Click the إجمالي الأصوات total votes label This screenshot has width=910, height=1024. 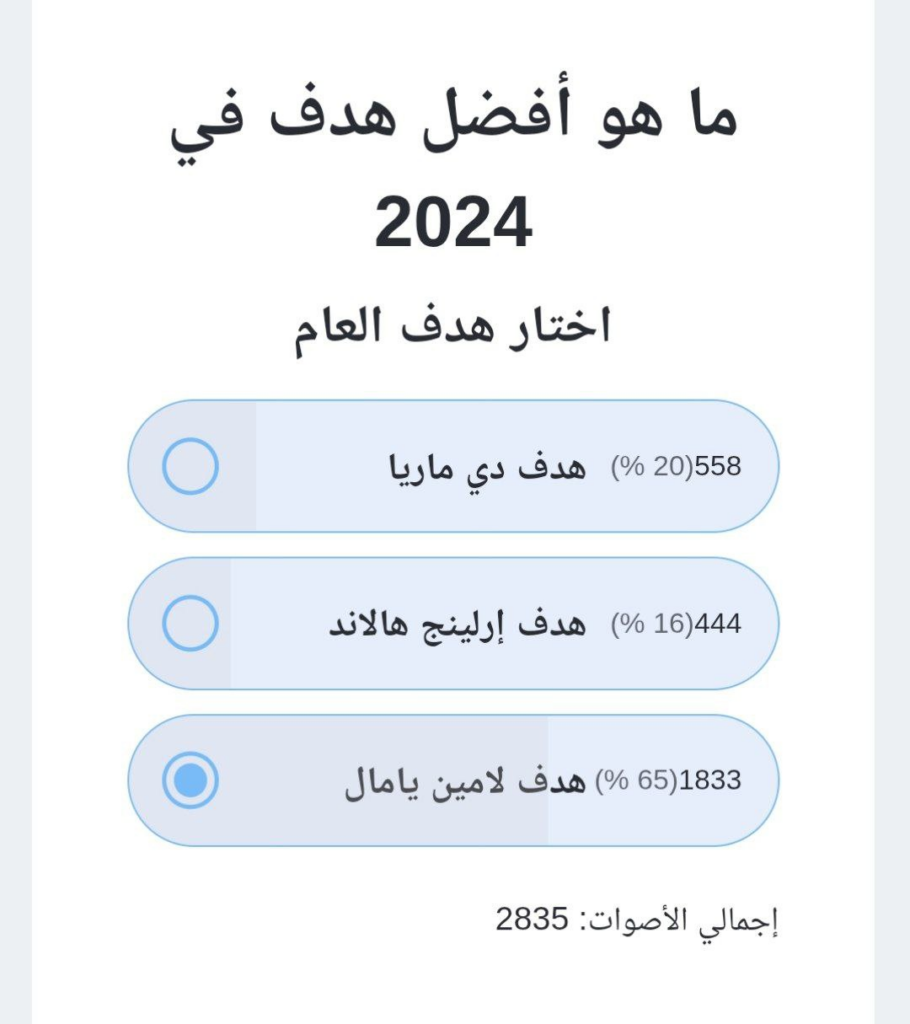[x=680, y=920]
